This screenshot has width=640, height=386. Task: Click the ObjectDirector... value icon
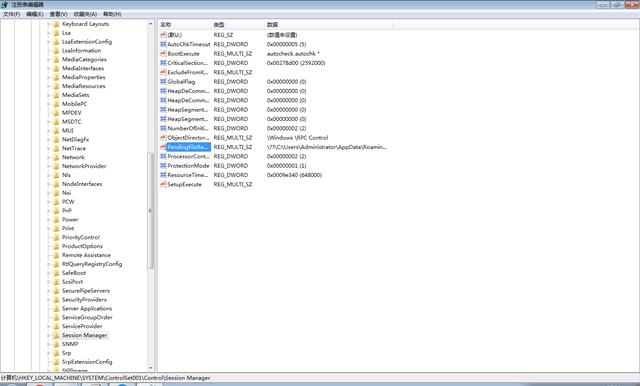pos(163,138)
